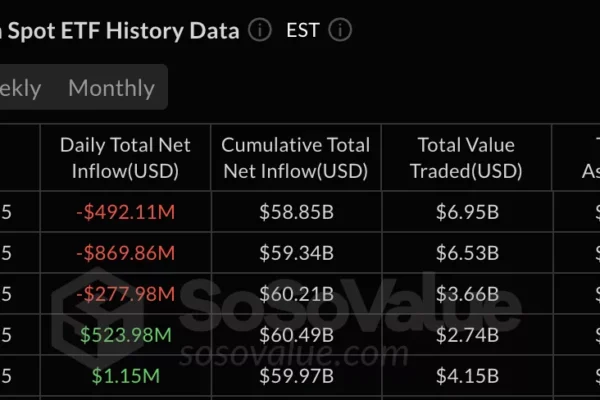Click the Spot ETF History Data title
600x400 pixels.
pos(120,30)
